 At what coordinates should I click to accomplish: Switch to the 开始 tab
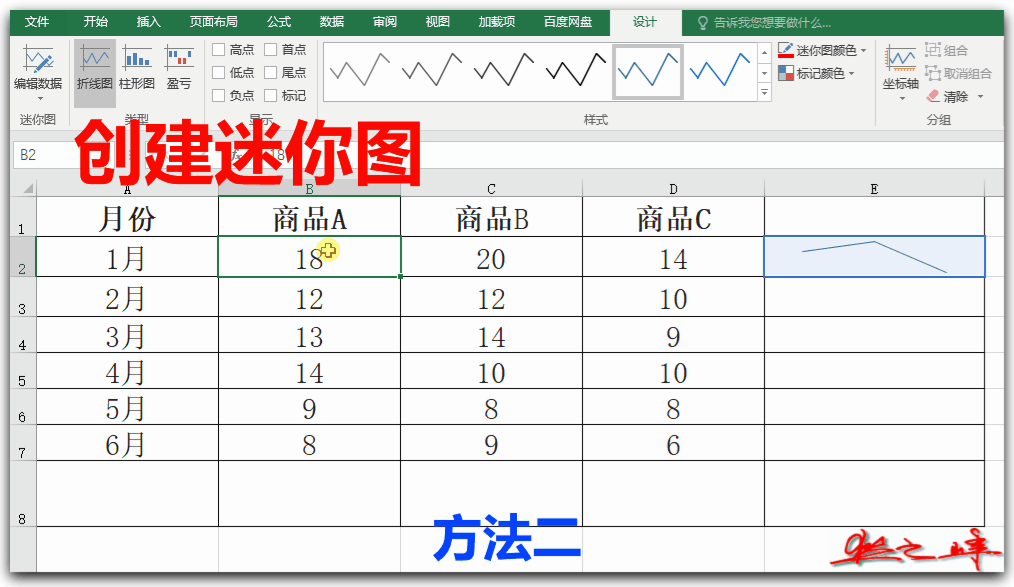[x=95, y=22]
